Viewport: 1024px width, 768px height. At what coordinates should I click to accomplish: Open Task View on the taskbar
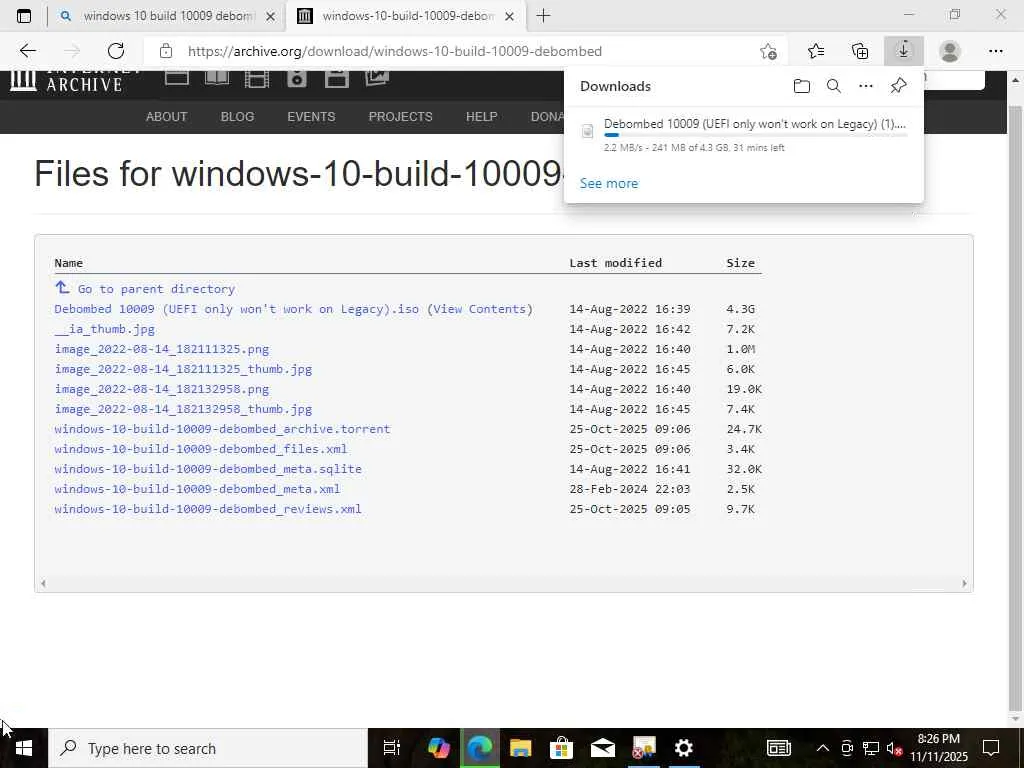tap(391, 748)
